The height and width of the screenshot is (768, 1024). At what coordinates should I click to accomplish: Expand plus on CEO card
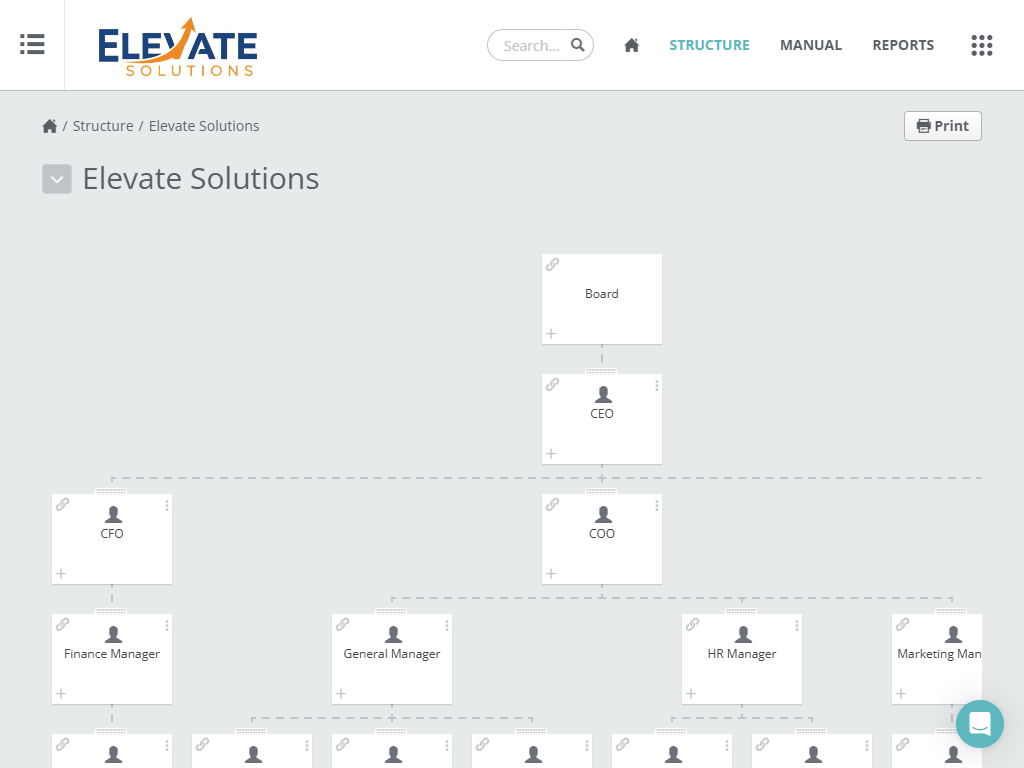click(551, 453)
